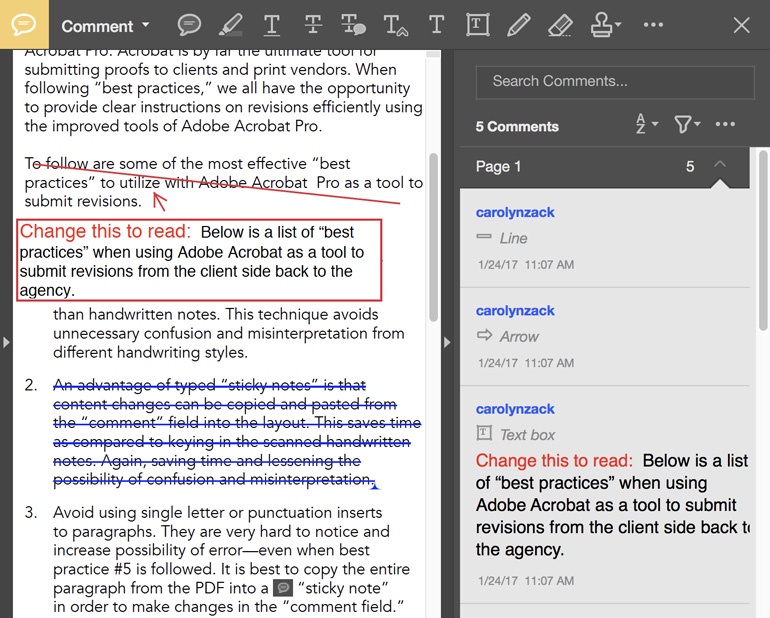Click the sticky note icon in paragraph 3

tap(282, 588)
